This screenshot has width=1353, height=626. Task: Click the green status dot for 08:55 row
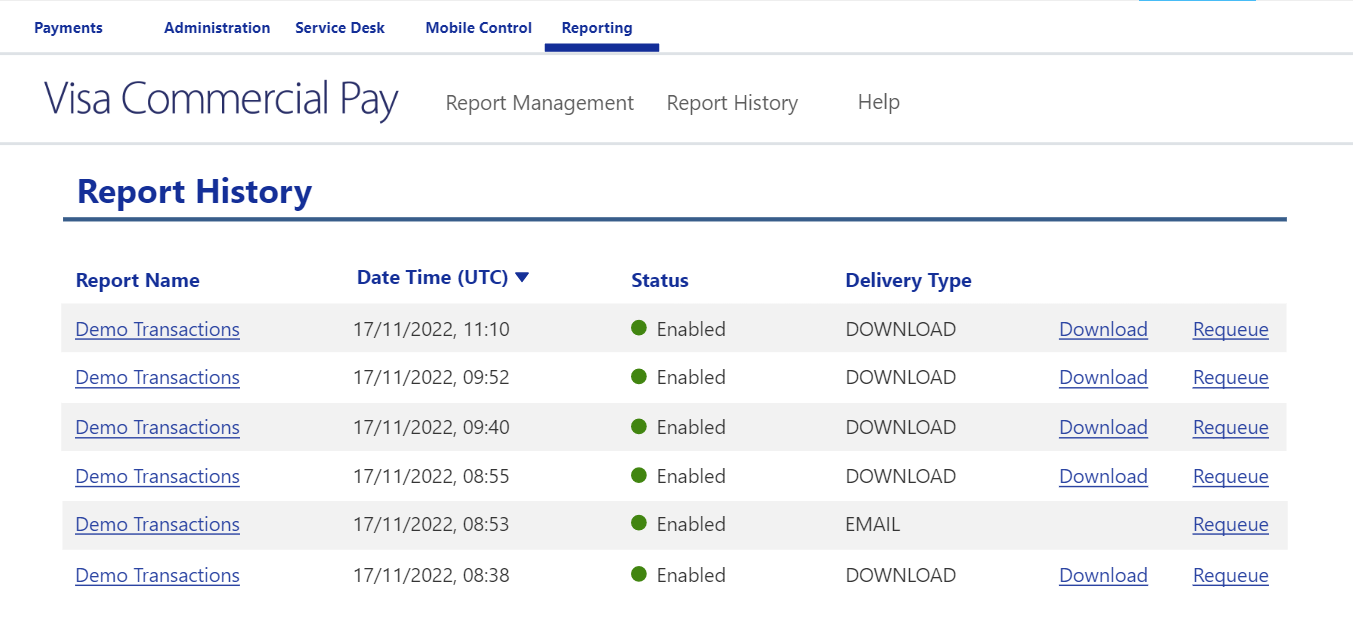[639, 475]
